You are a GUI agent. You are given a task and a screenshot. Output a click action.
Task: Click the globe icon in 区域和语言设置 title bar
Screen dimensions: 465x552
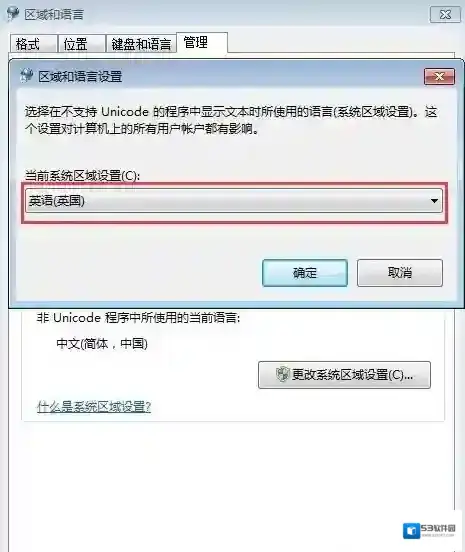pyautogui.click(x=26, y=76)
